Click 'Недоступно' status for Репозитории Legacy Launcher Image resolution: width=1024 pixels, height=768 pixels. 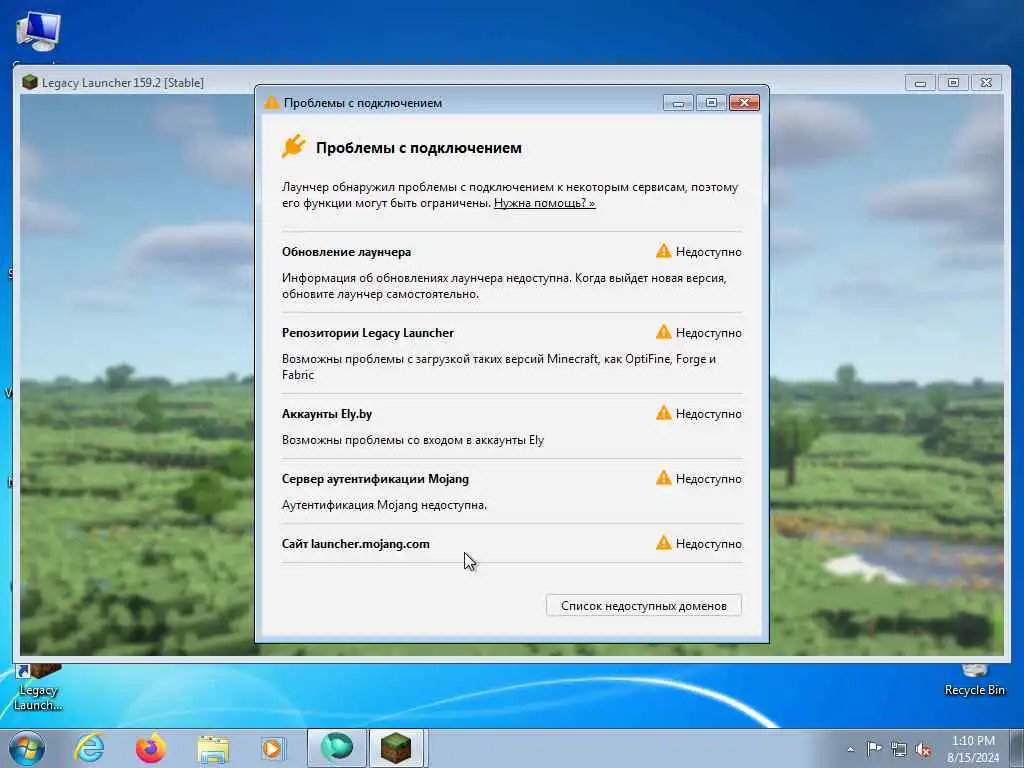[x=709, y=333]
